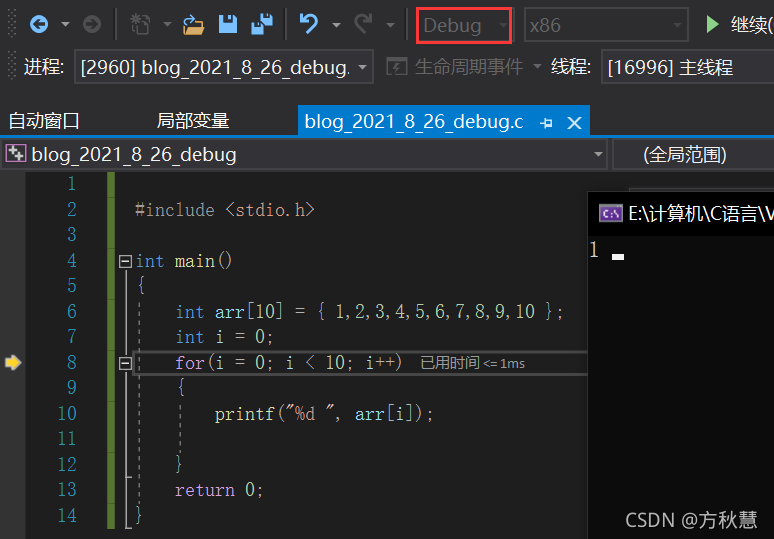Open the x86 platform dropdown
This screenshot has width=774, height=539.
606,25
